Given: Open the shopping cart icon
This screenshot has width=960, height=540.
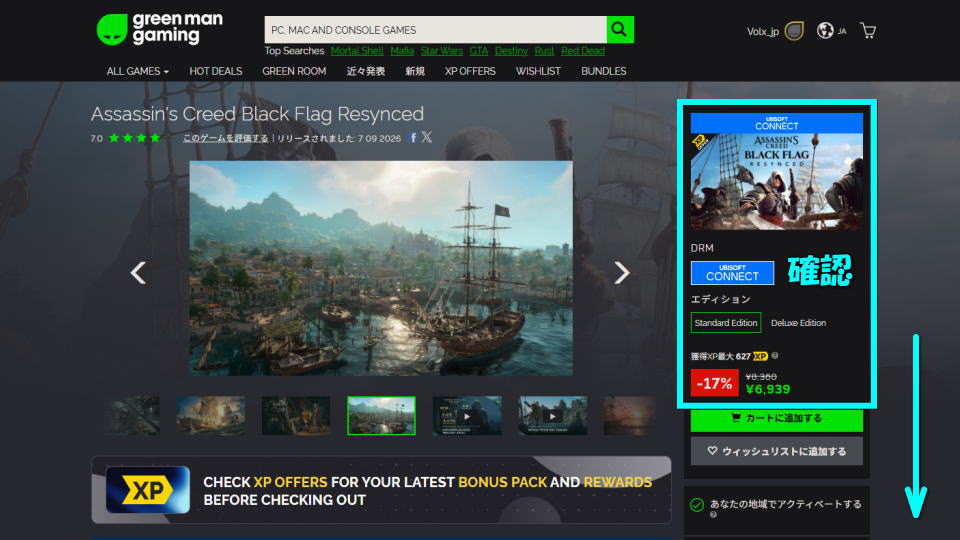Looking at the screenshot, I should 868,30.
